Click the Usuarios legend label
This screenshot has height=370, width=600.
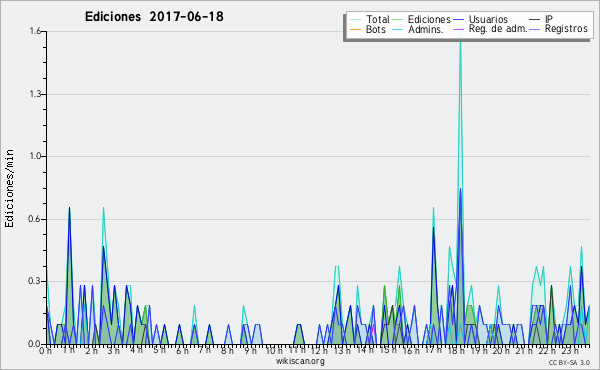488,19
